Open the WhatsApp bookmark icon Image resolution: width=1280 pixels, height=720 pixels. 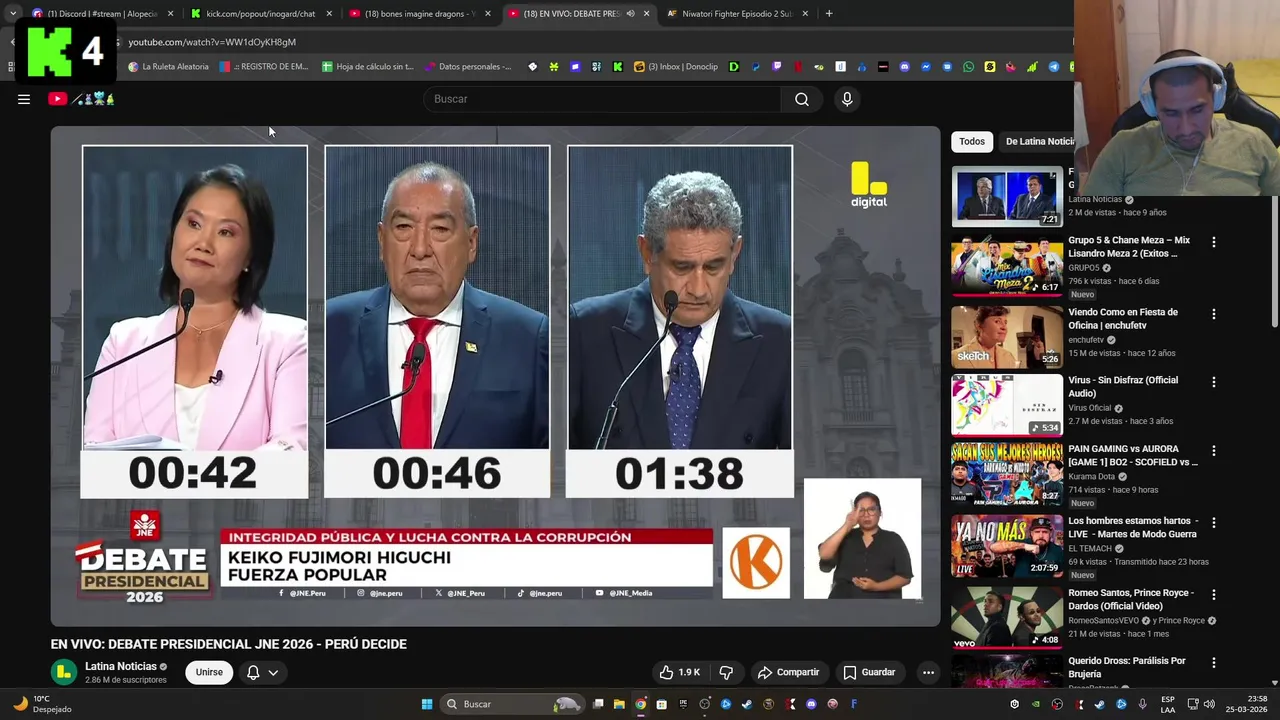tap(968, 67)
